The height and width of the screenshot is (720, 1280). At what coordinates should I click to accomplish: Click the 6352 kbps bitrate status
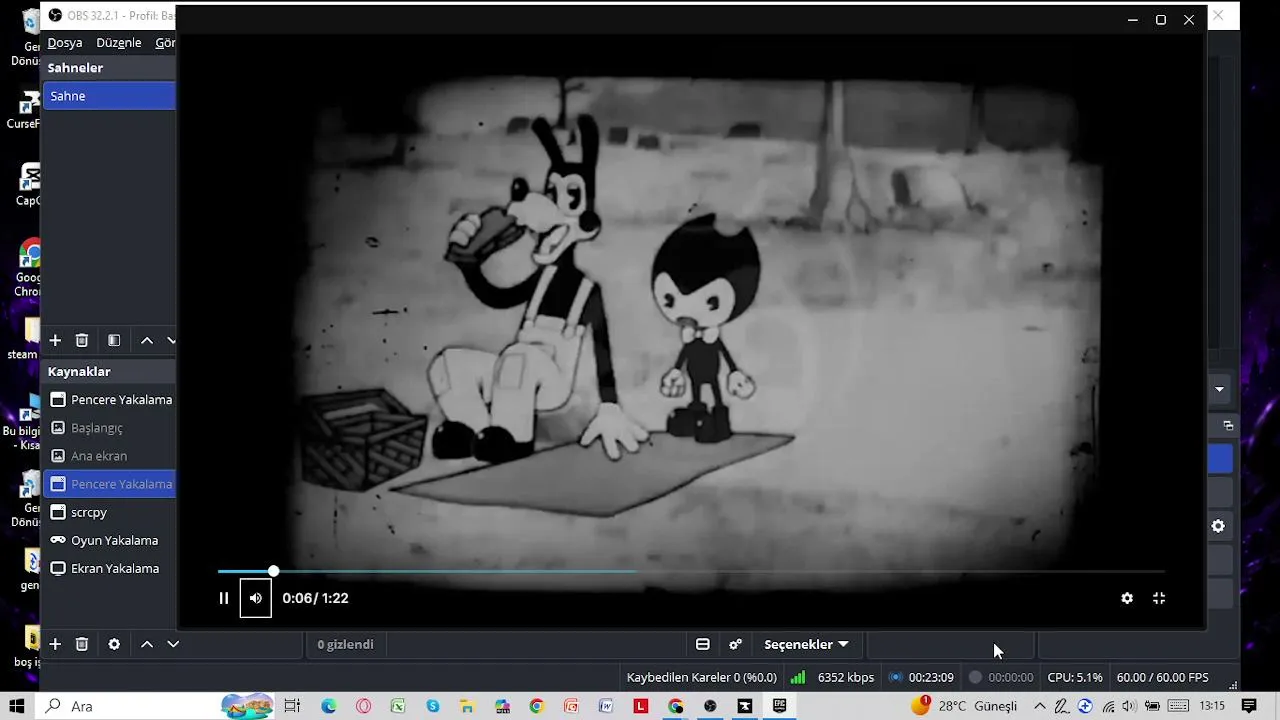846,677
